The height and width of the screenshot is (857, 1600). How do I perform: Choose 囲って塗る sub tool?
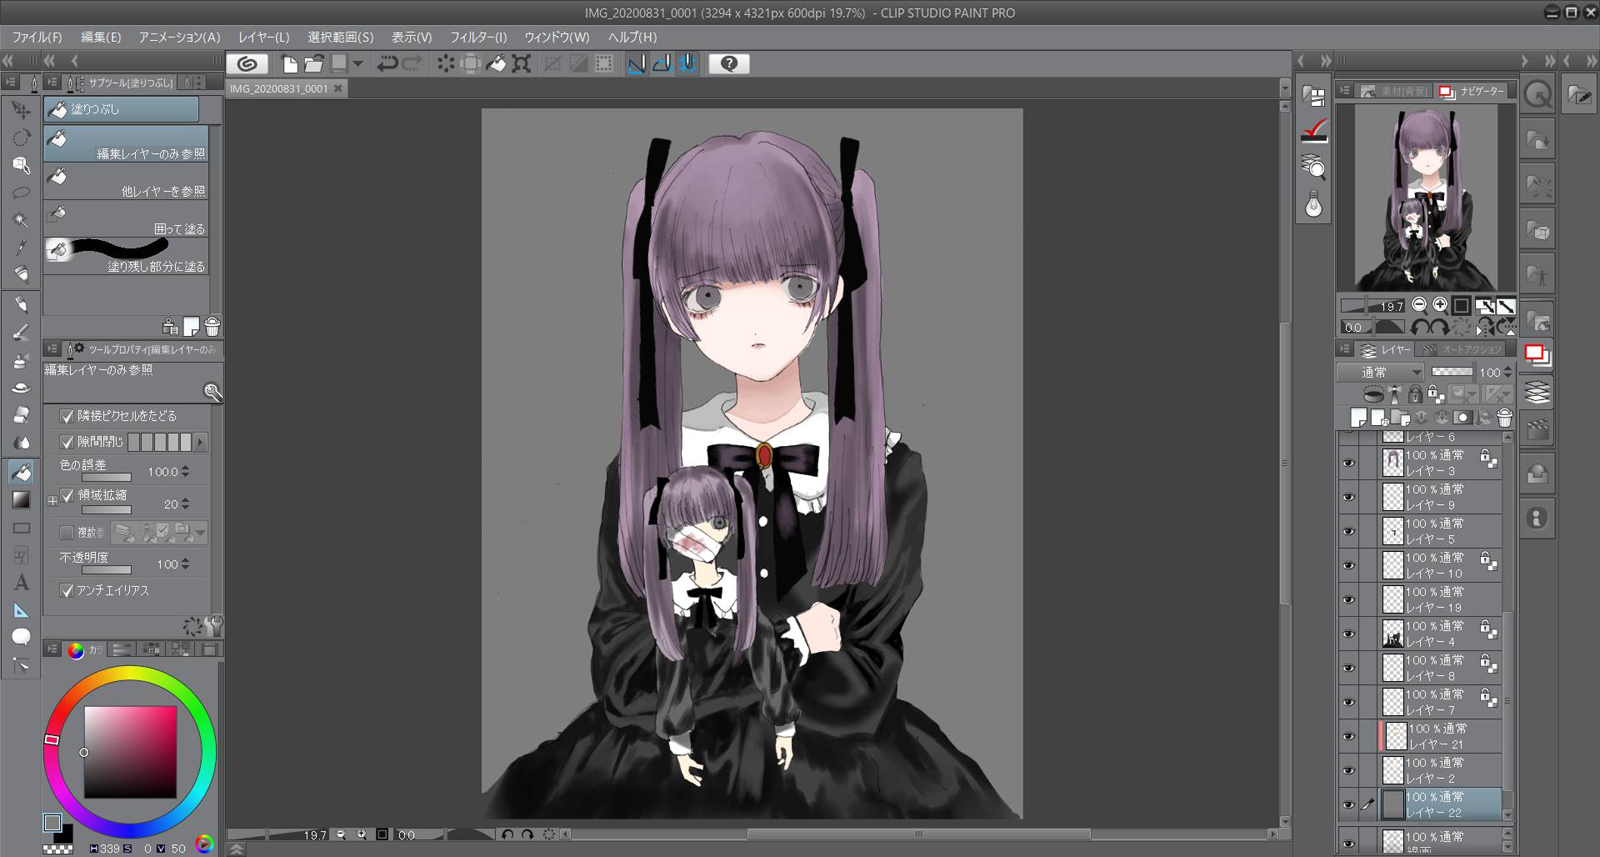[x=126, y=221]
